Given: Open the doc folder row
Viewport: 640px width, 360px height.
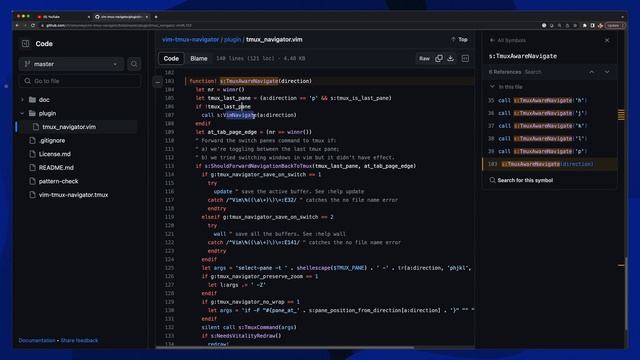Looking at the screenshot, I should pyautogui.click(x=78, y=100).
